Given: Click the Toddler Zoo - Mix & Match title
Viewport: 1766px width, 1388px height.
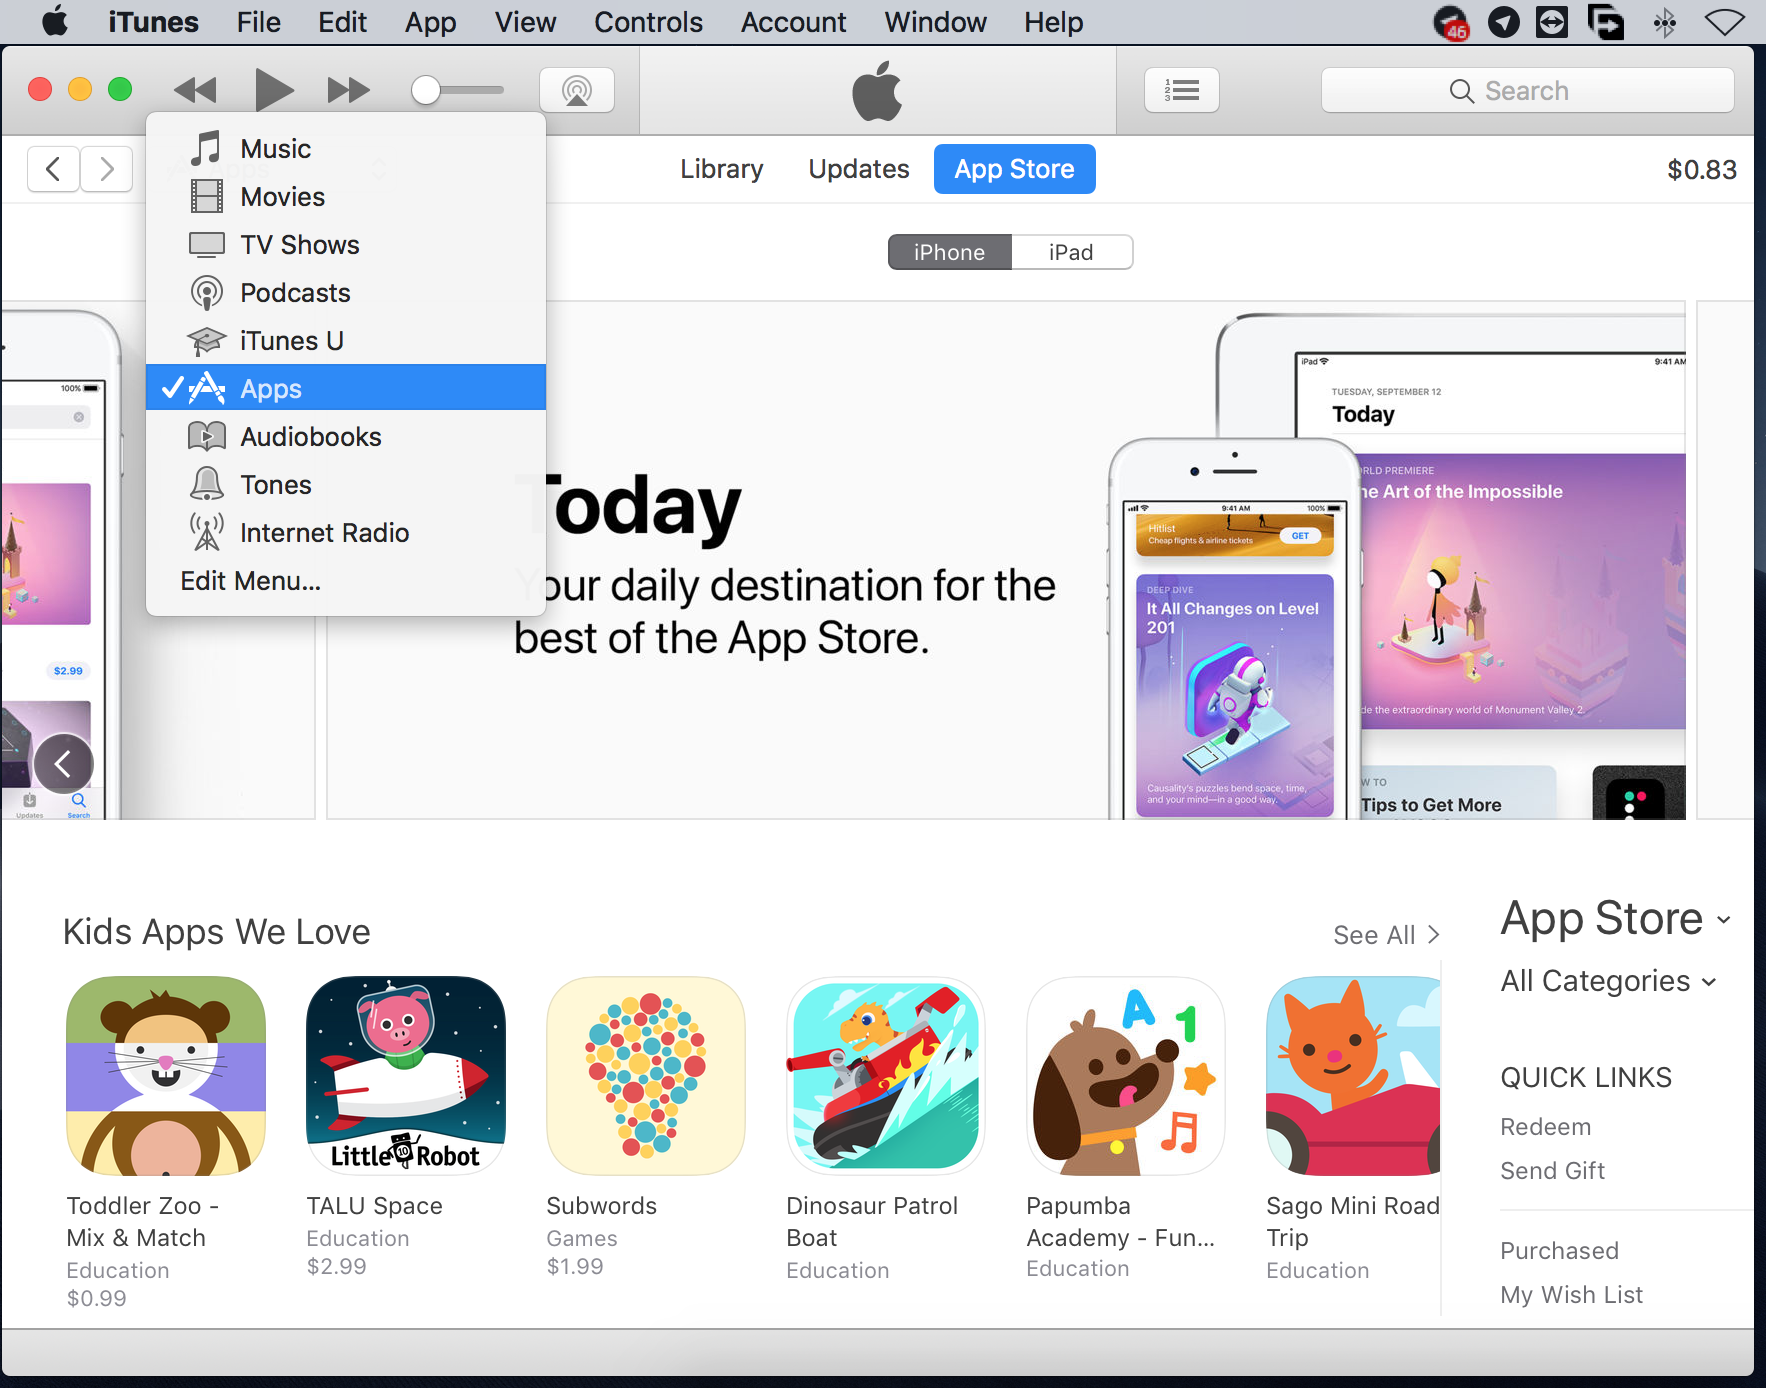Looking at the screenshot, I should [x=142, y=1221].
